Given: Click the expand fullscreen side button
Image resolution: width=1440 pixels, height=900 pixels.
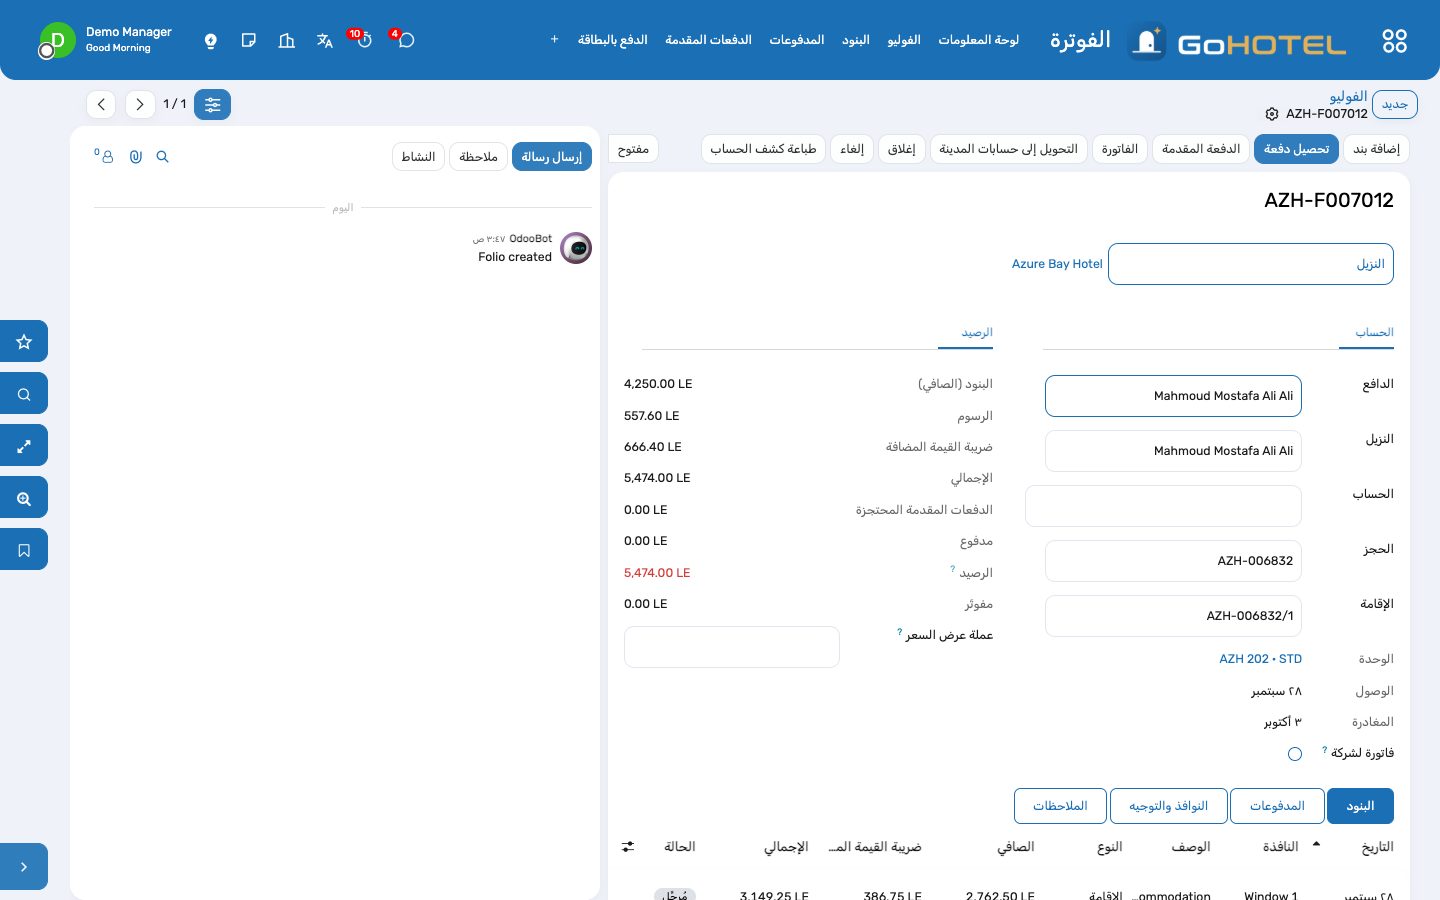Looking at the screenshot, I should click(x=24, y=445).
